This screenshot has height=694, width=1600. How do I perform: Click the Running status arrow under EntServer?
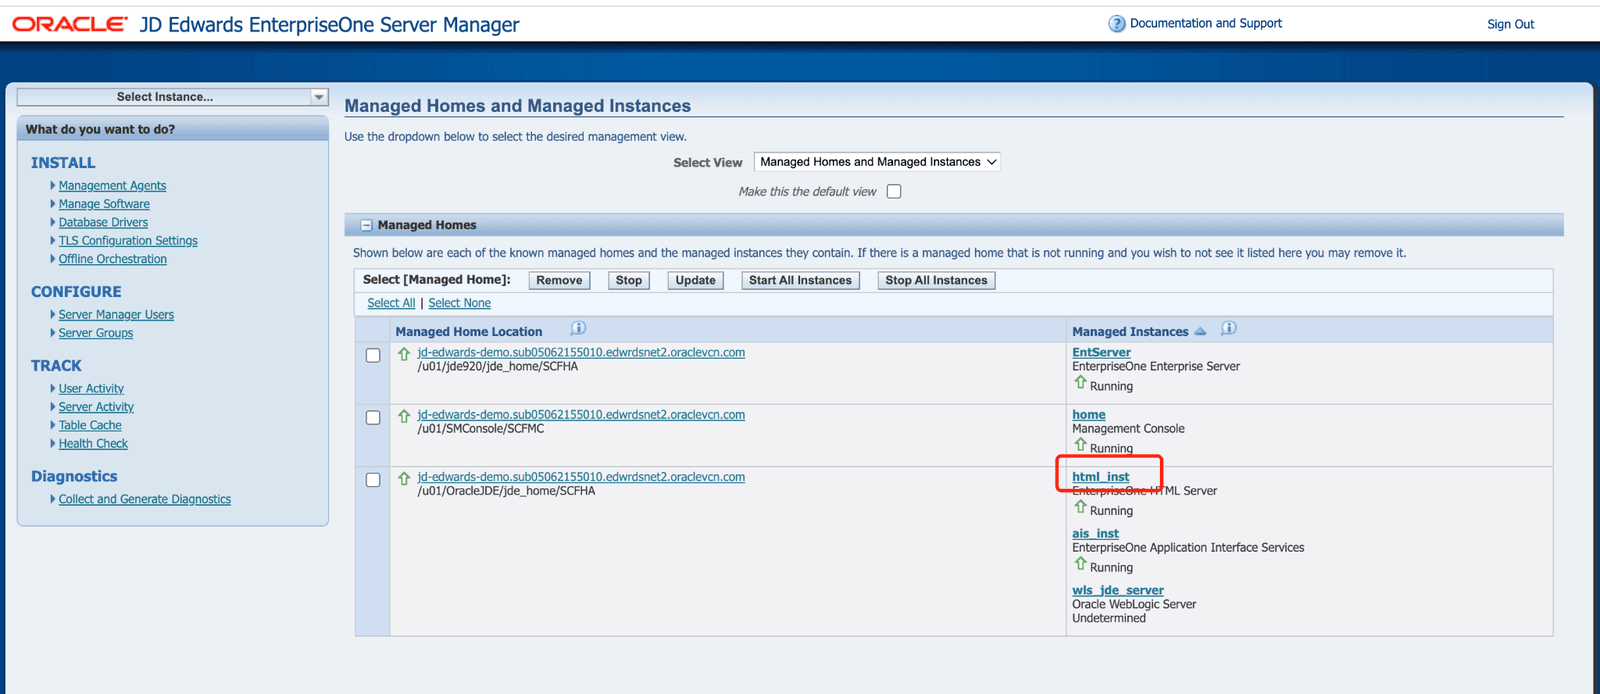pos(1080,382)
